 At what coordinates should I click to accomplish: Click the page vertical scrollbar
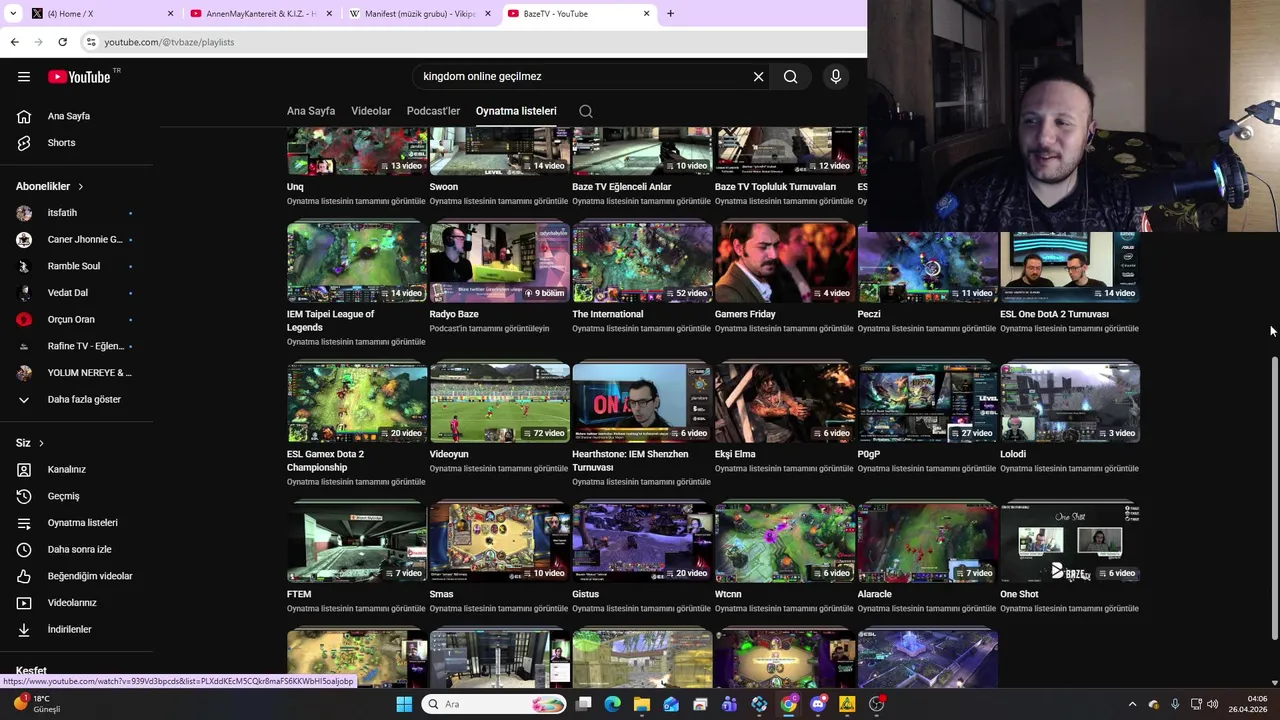click(x=1273, y=497)
